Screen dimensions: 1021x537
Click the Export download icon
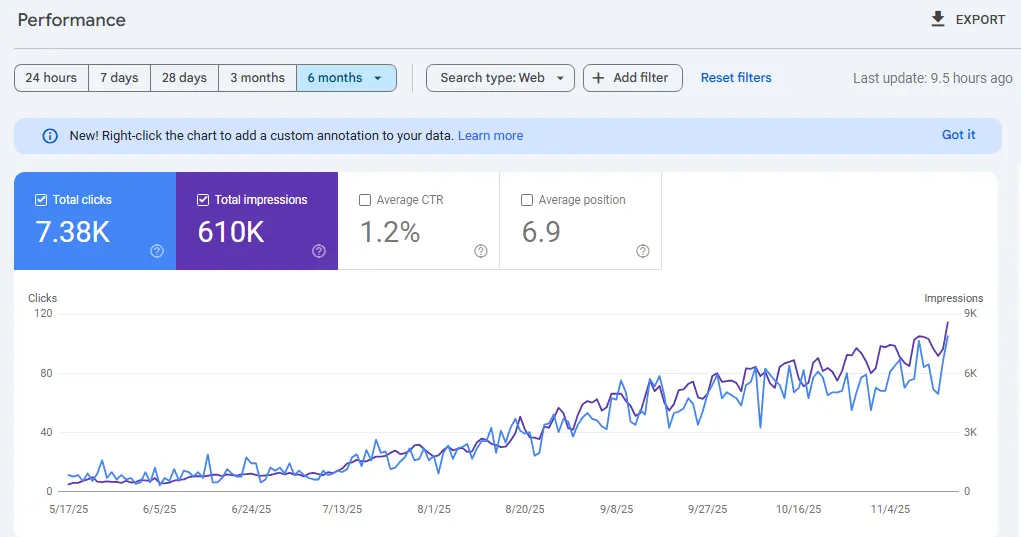937,19
